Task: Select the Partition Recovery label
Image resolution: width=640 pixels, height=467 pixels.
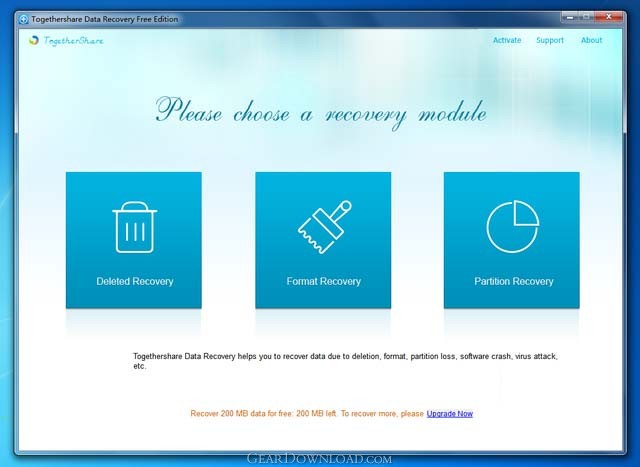Action: [513, 281]
